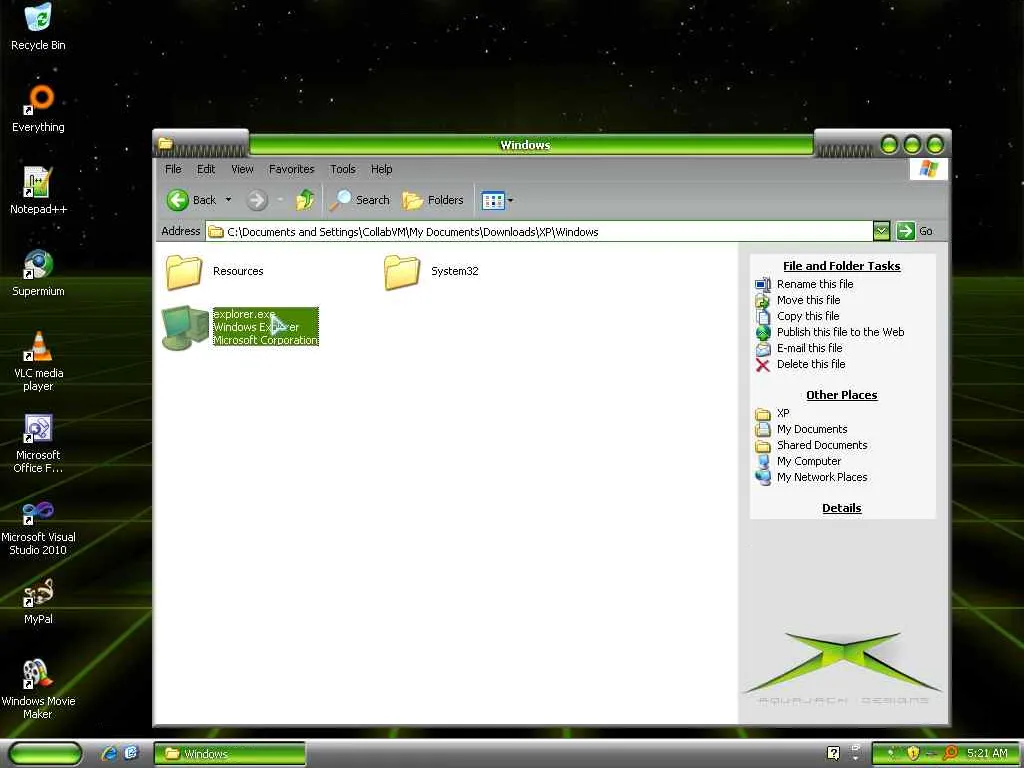Viewport: 1024px width, 768px height.
Task: Select the MyPal desktop shortcut
Action: click(38, 601)
